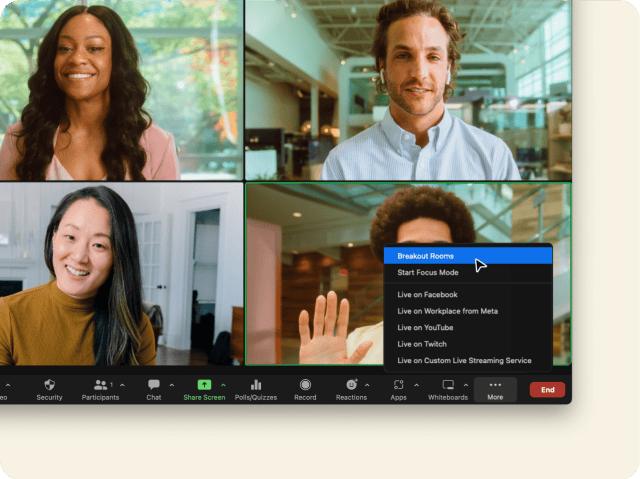The width and height of the screenshot is (640, 479).
Task: Expand the arrow next to Share Screen
Action: 223,385
